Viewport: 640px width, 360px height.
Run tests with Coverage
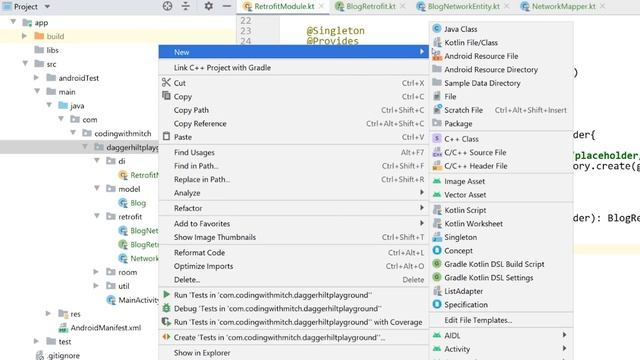coord(293,322)
